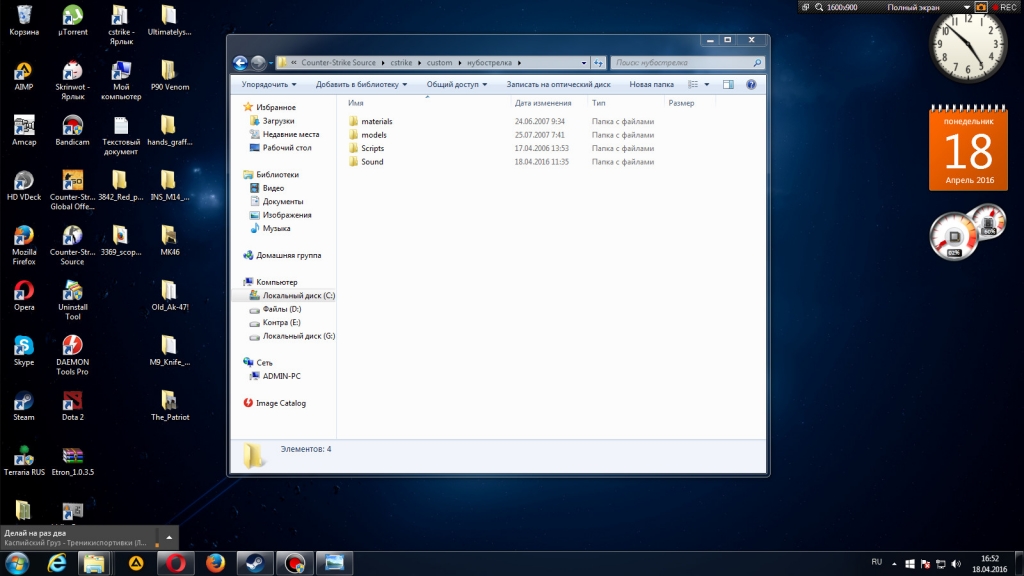
Task: Launch the µTorrent desktop icon
Action: (x=72, y=16)
